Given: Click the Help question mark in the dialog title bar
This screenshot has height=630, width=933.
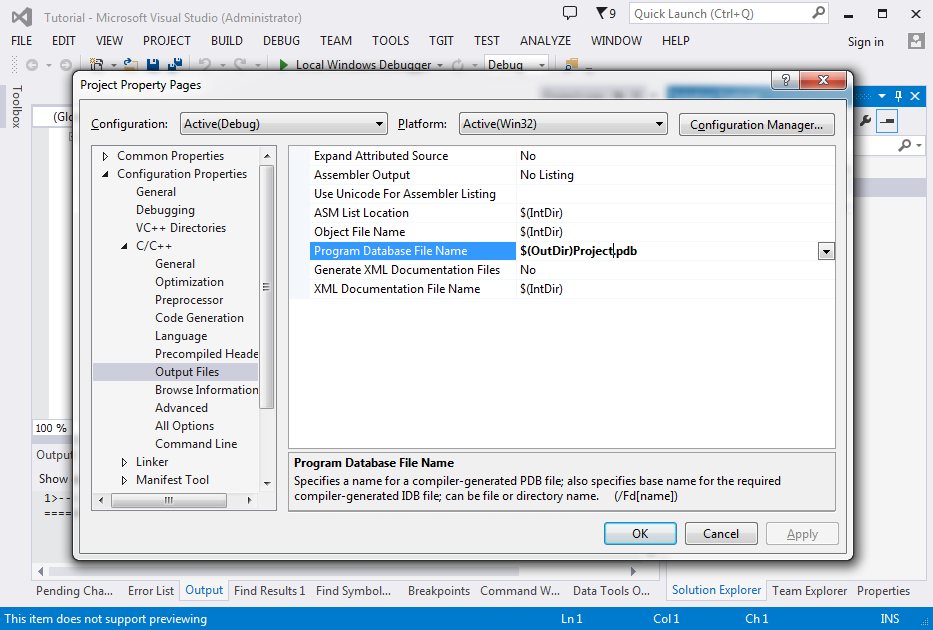Looking at the screenshot, I should point(785,80).
